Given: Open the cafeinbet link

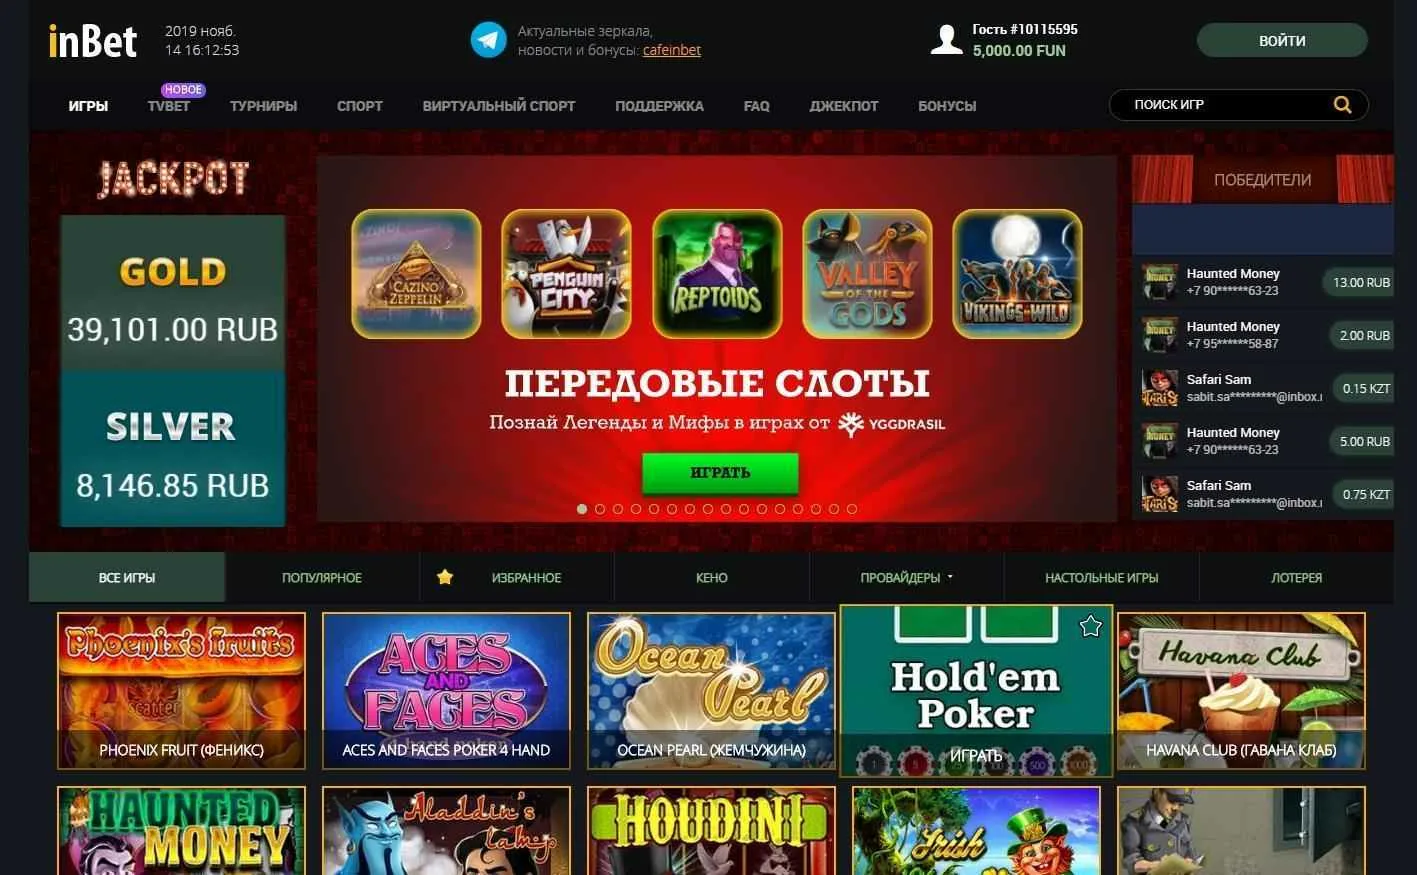Looking at the screenshot, I should [x=672, y=50].
